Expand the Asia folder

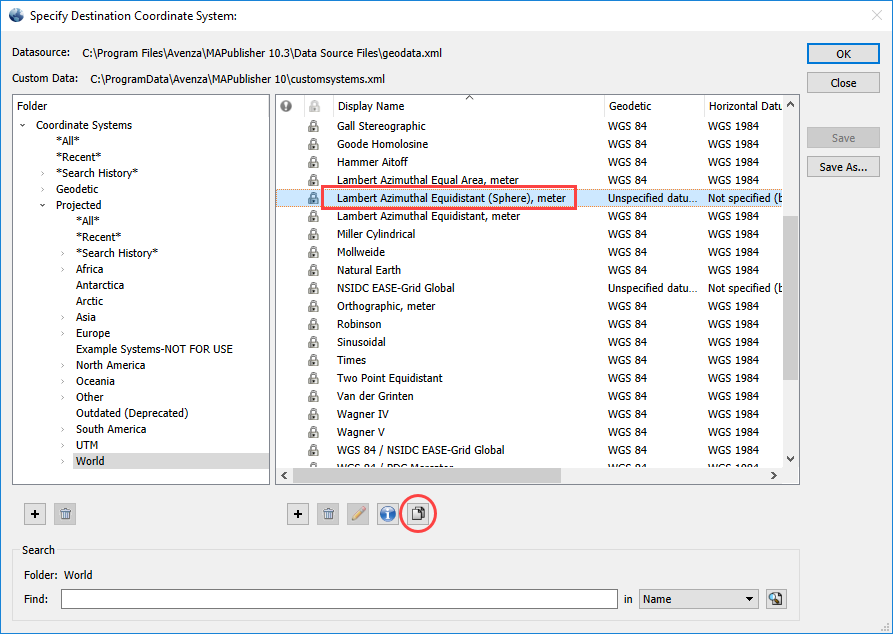click(63, 317)
